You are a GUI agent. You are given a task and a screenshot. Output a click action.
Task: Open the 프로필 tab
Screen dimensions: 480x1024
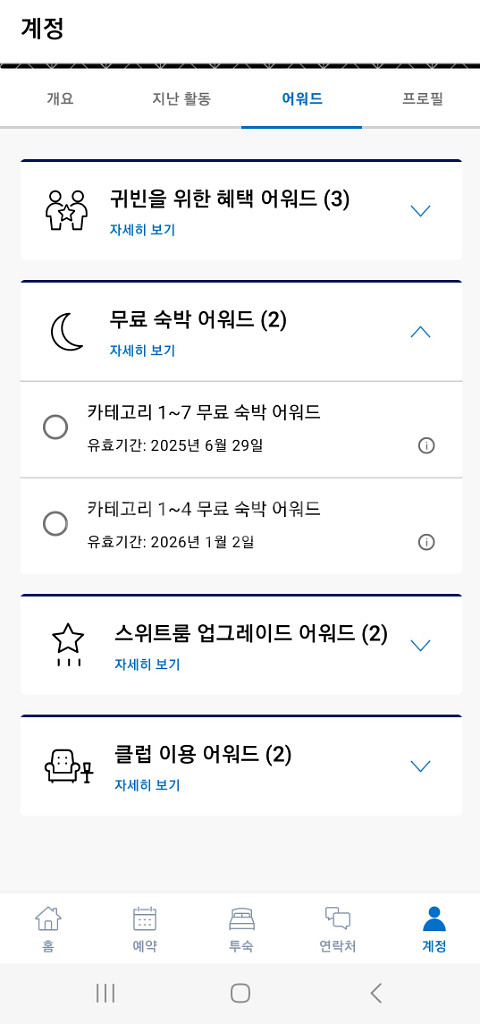click(x=423, y=99)
